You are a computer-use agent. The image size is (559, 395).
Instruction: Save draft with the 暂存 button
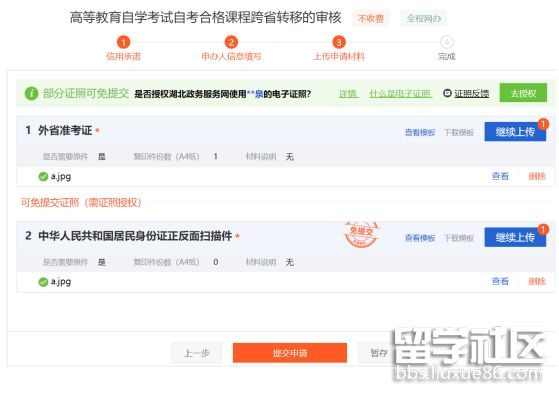click(379, 353)
